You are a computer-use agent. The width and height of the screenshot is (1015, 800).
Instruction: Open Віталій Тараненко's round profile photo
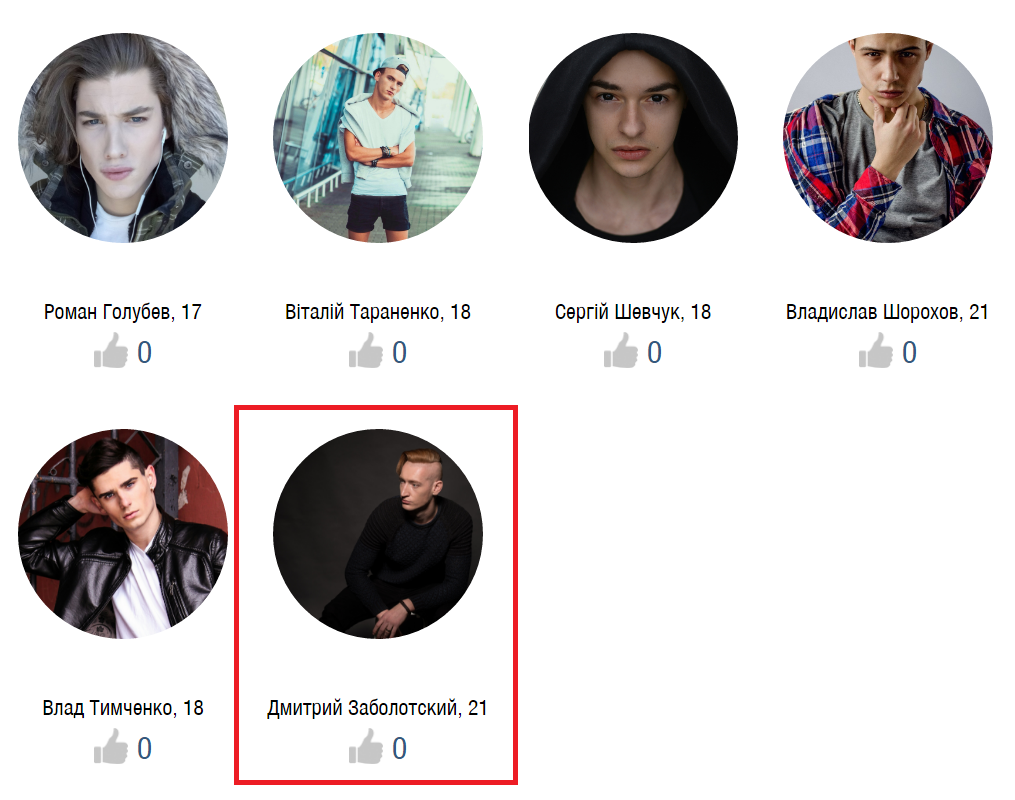pos(378,138)
